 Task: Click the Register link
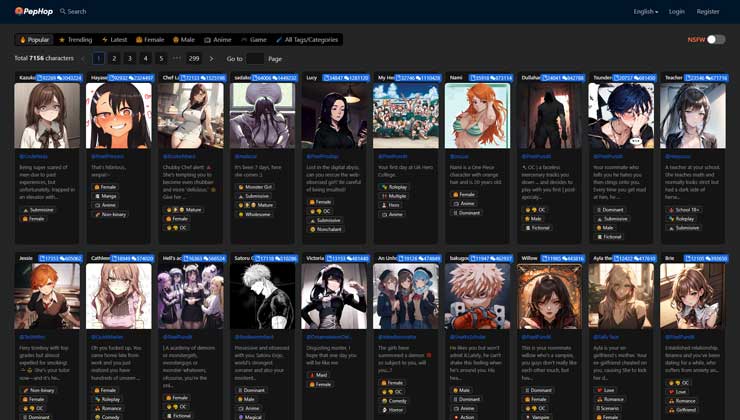(x=708, y=12)
